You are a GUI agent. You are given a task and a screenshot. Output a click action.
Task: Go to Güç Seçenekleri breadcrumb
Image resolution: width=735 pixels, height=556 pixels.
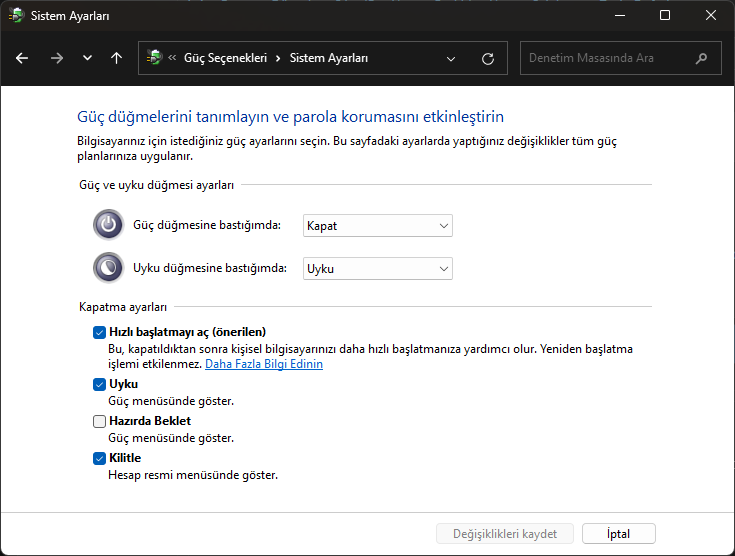(x=225, y=58)
